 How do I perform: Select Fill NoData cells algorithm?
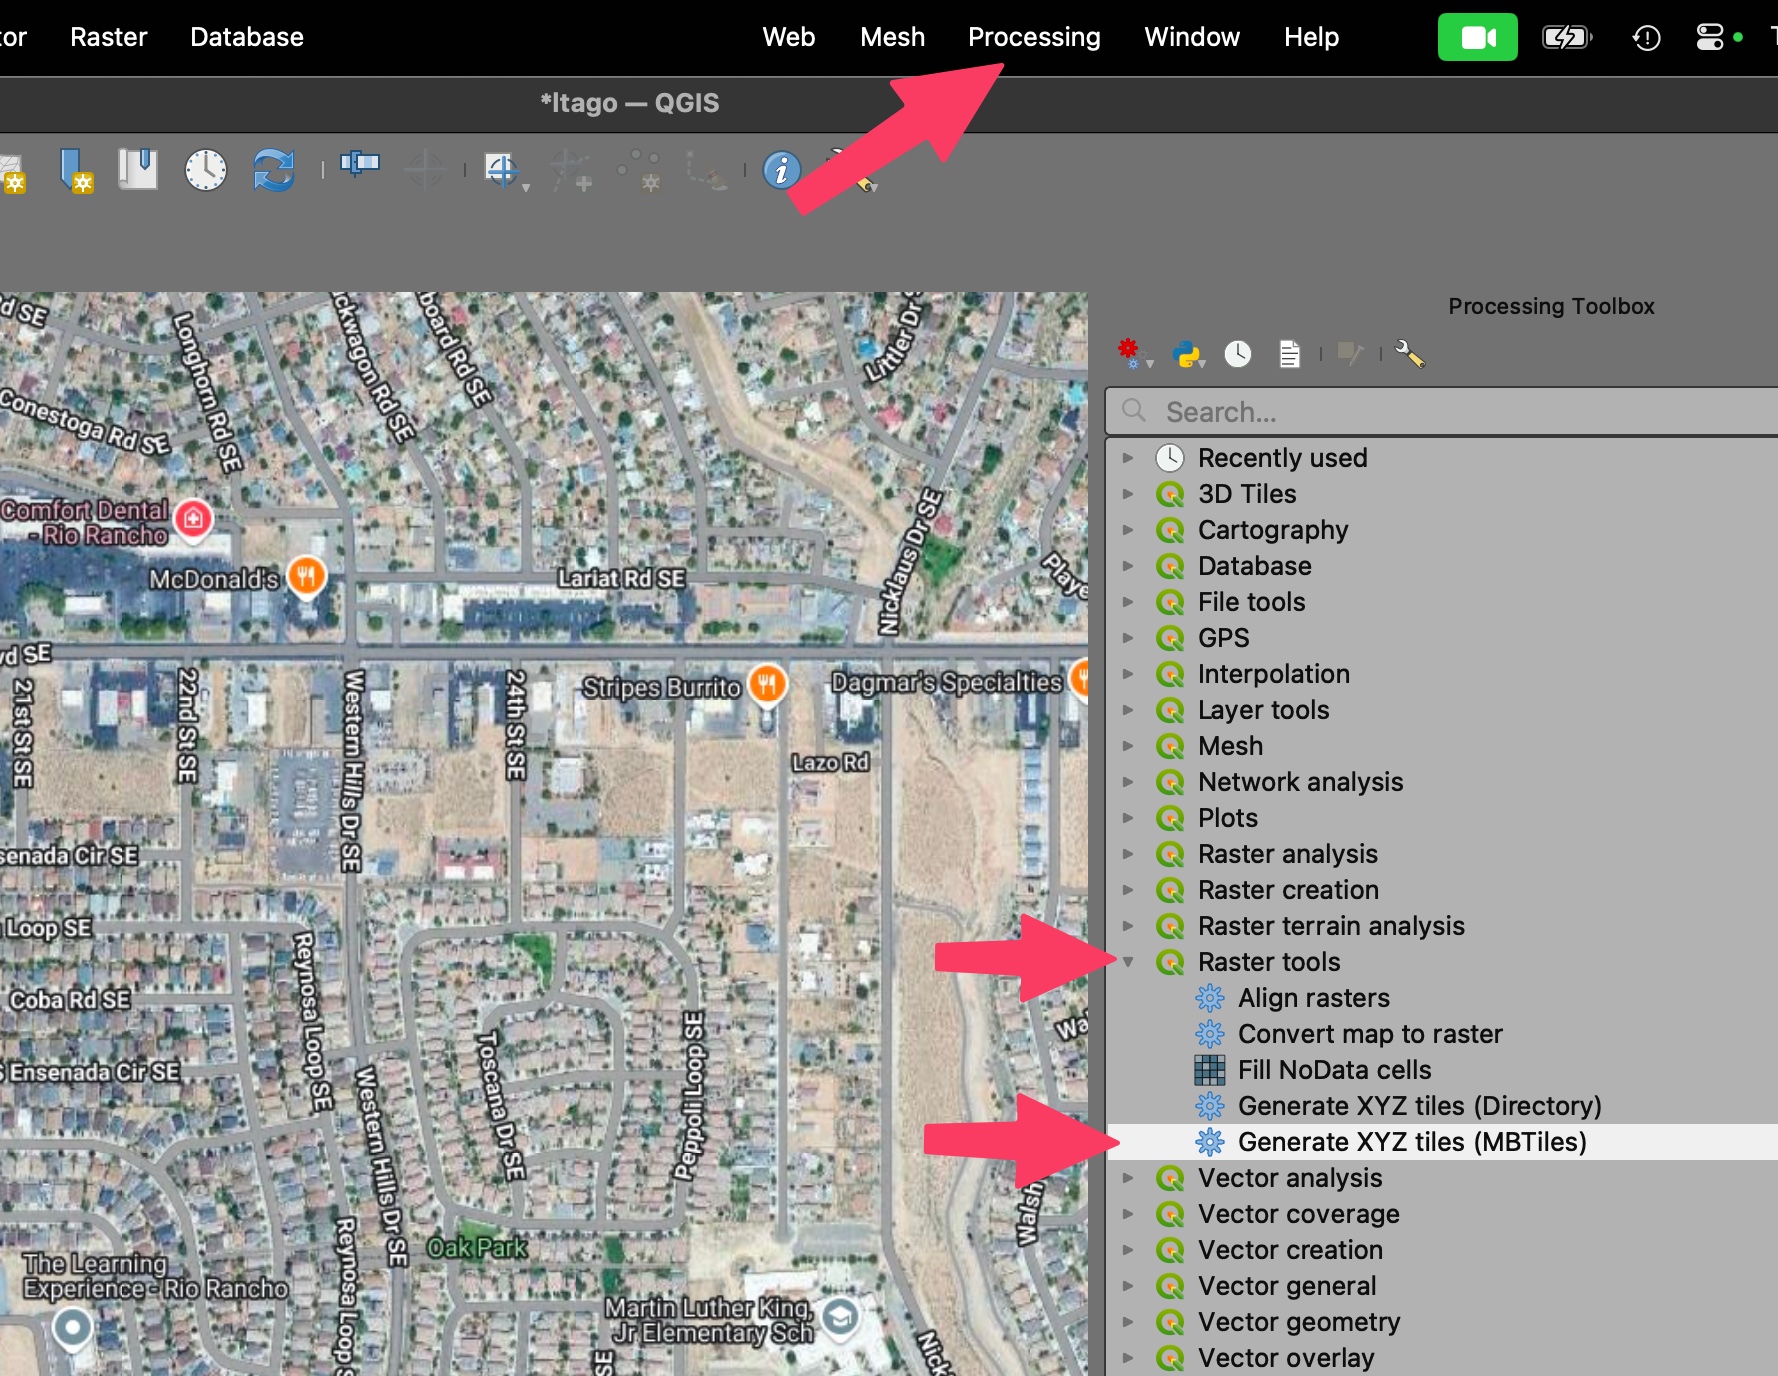(x=1334, y=1070)
